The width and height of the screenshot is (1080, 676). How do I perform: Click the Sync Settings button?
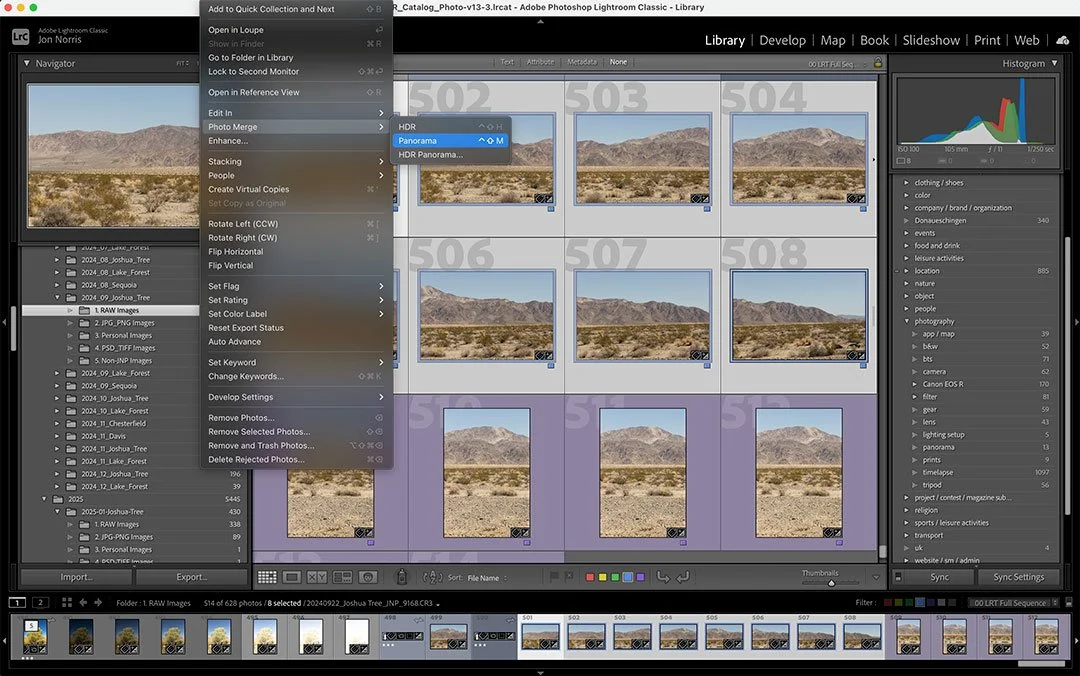pyautogui.click(x=1018, y=577)
